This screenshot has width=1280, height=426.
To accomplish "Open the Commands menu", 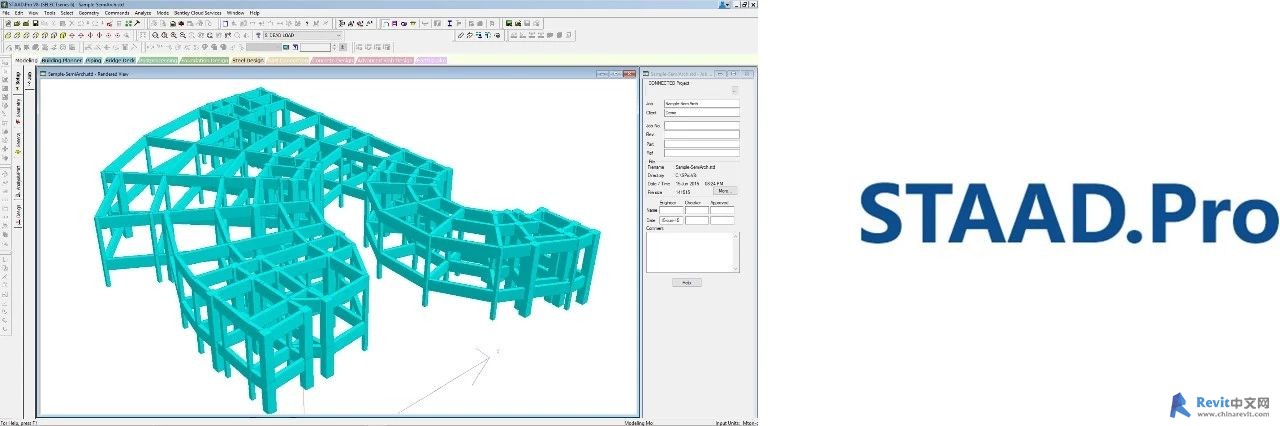I will point(117,13).
